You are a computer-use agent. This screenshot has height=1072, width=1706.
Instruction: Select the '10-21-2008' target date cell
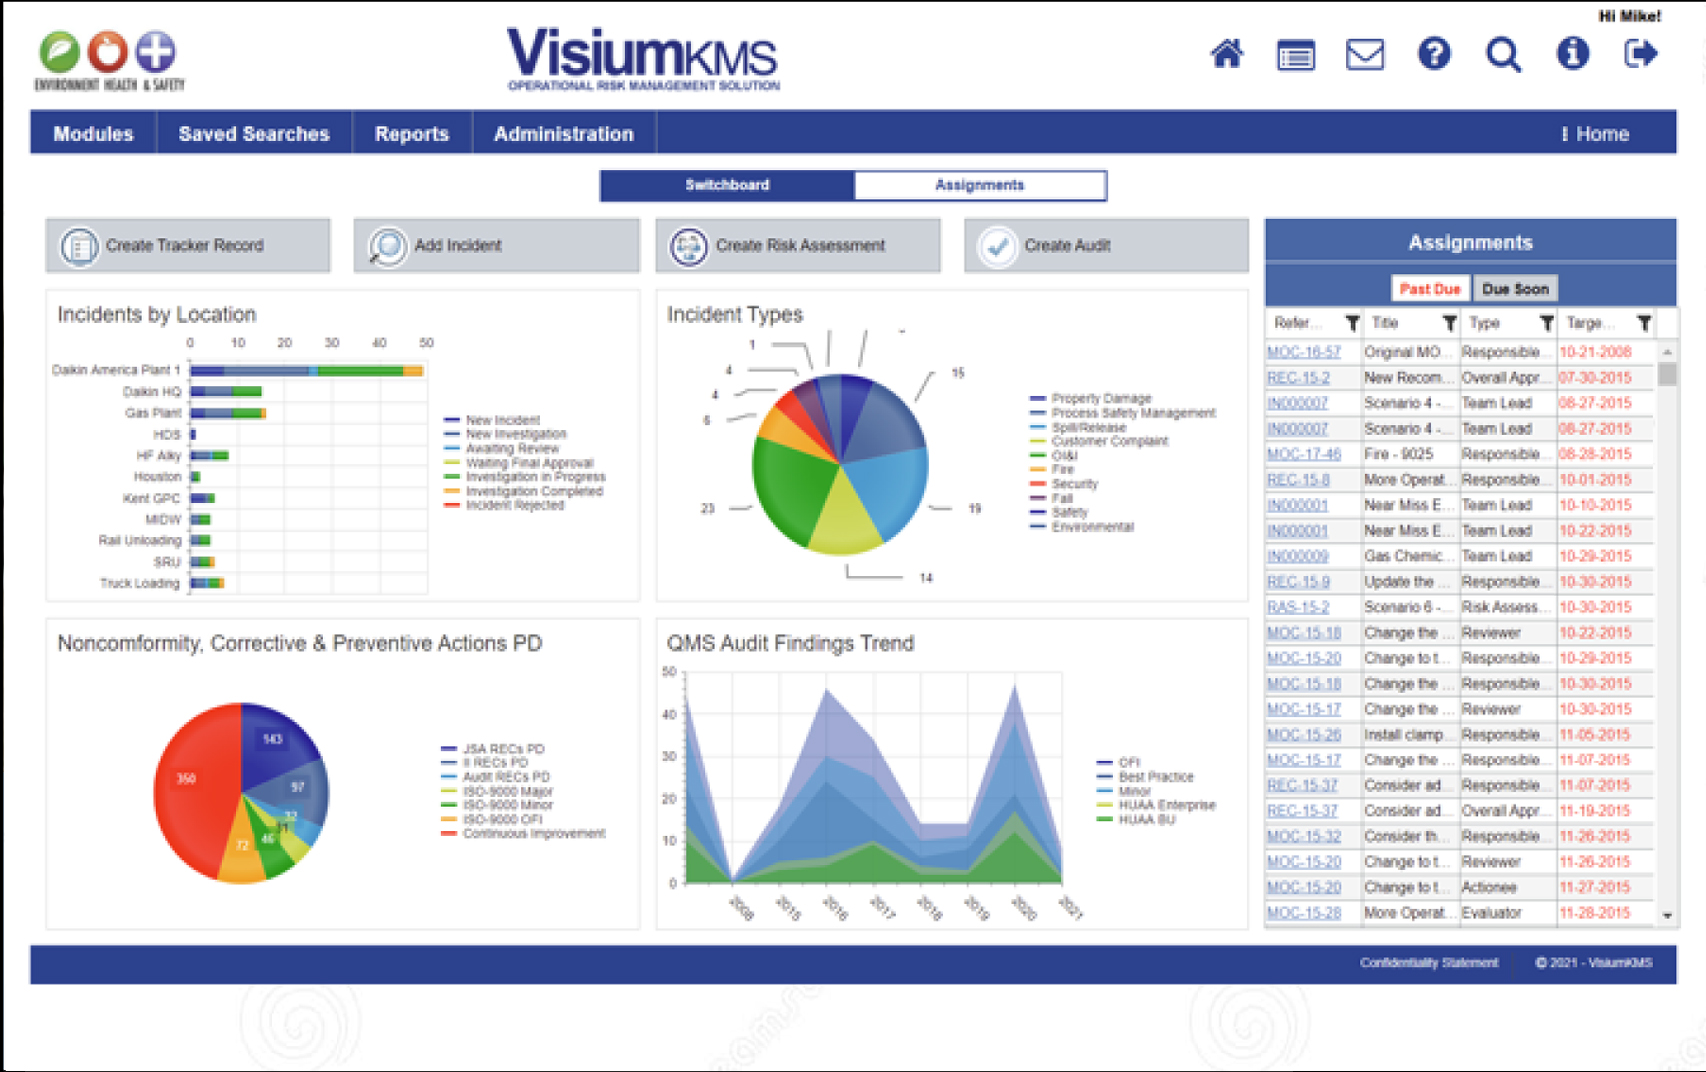pos(1604,352)
